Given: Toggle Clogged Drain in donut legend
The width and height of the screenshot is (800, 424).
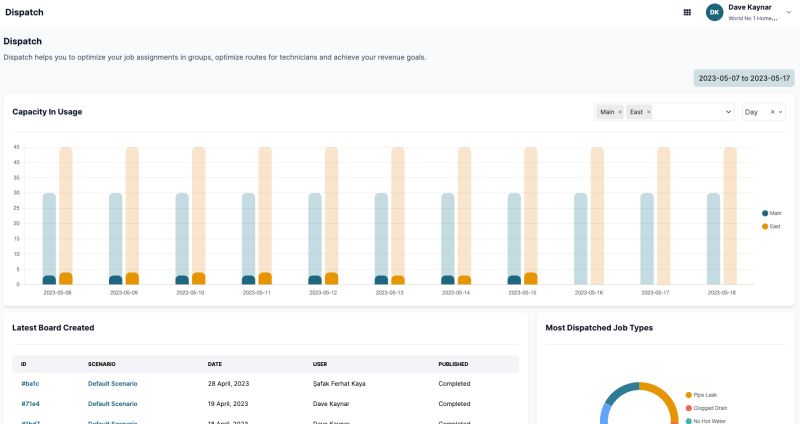Looking at the screenshot, I should click(707, 408).
